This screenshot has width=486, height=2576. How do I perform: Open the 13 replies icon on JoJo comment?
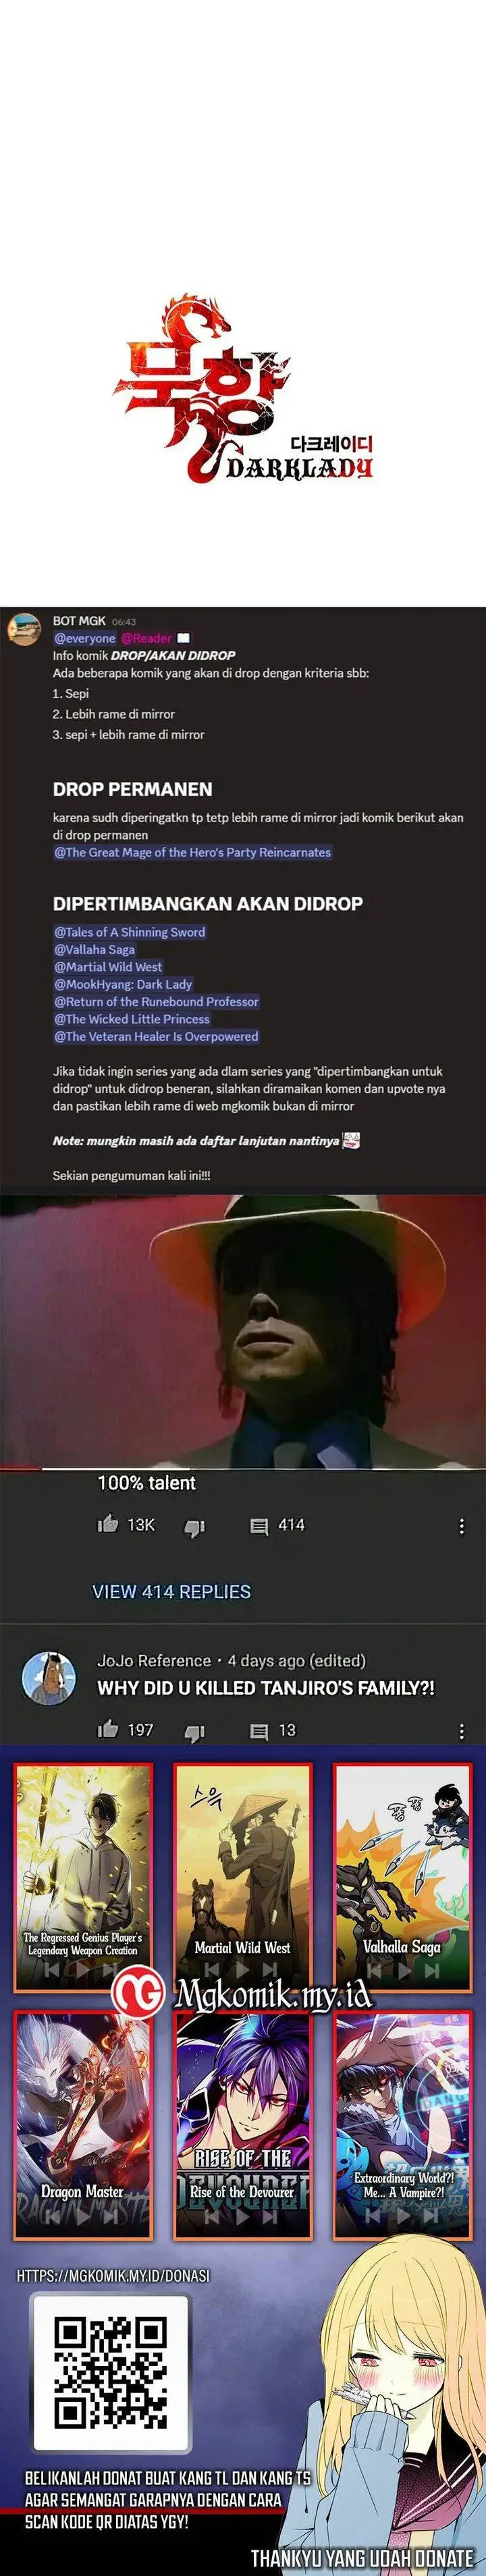(259, 1731)
